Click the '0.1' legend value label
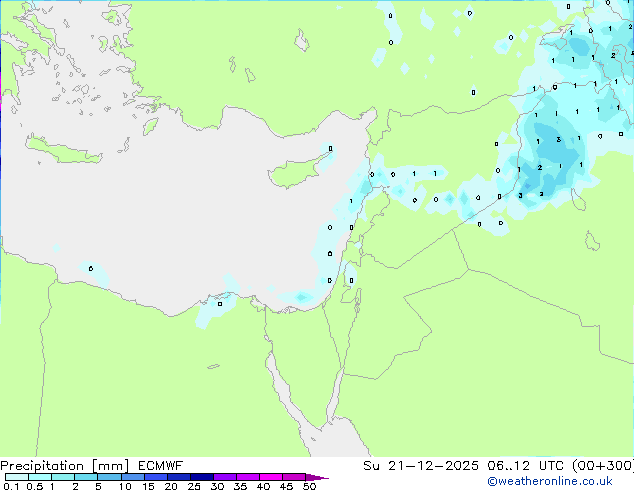634x490 pixels. (x=11, y=486)
